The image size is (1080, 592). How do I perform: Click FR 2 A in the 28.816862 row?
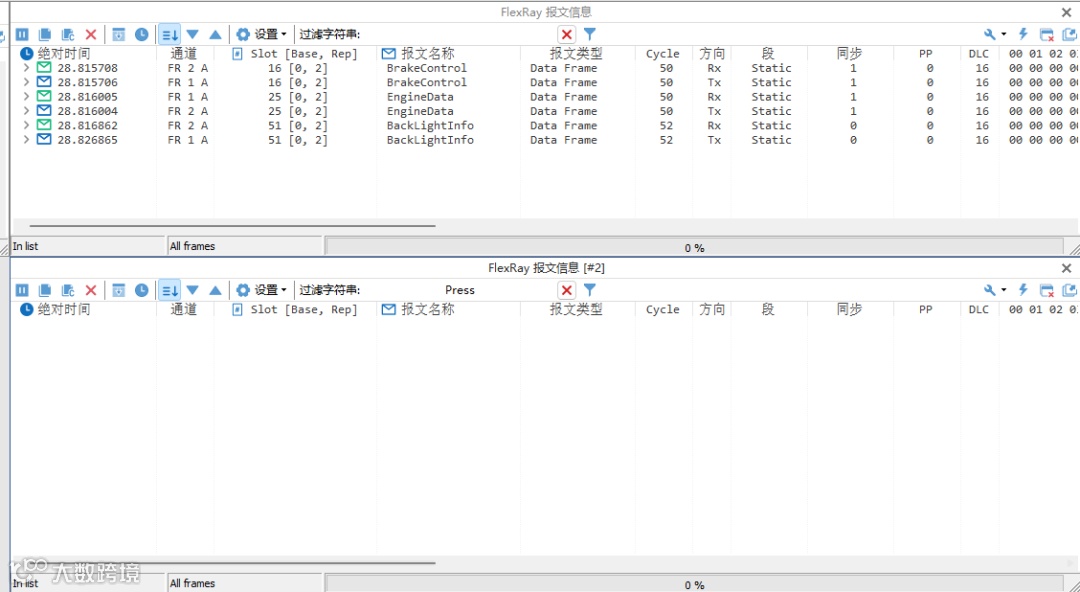[x=187, y=125]
